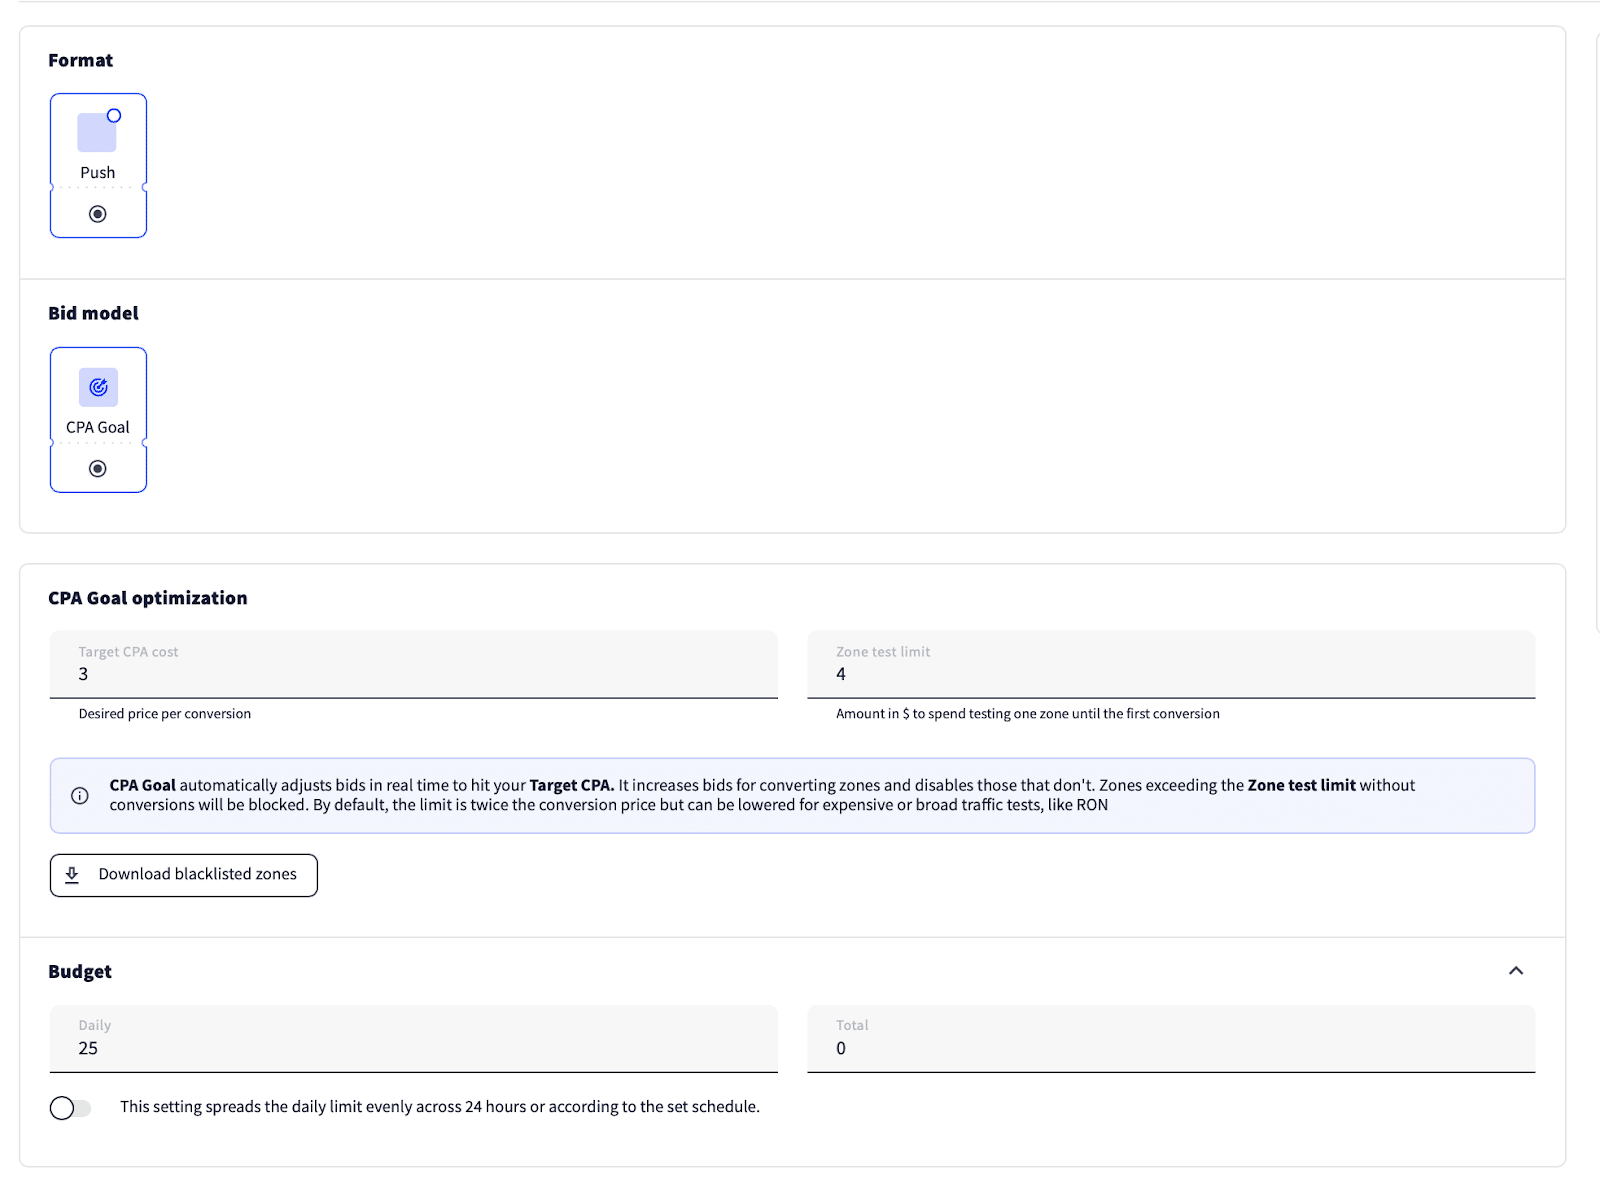Click the CPA Goal label text
This screenshot has width=1600, height=1196.
[98, 428]
